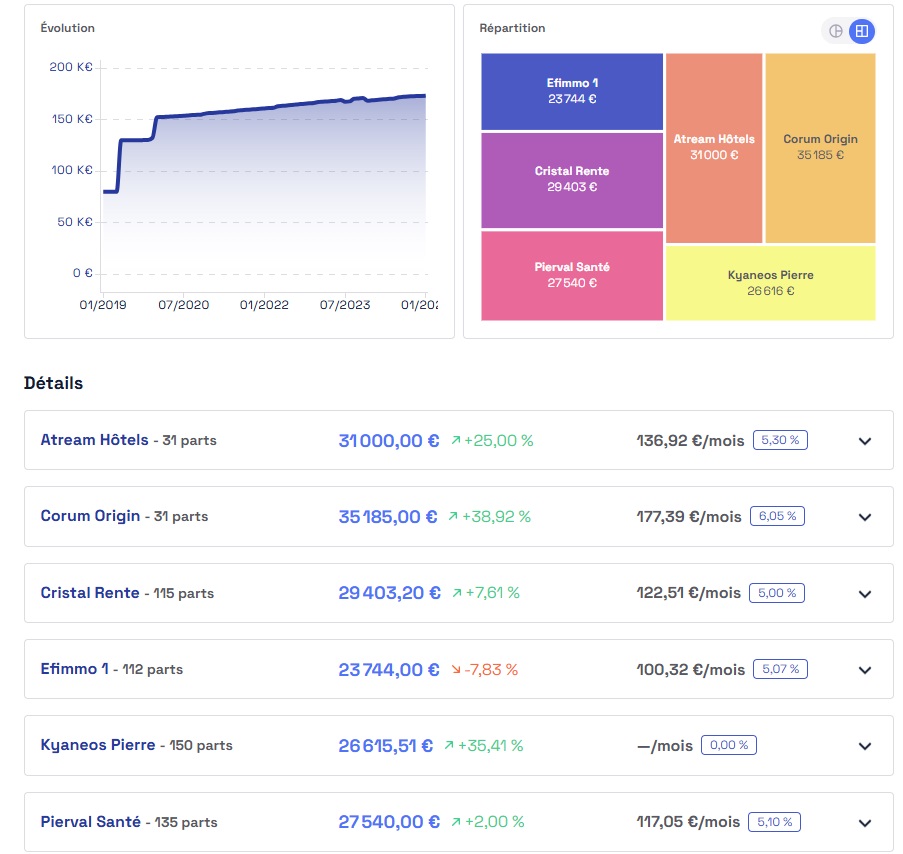Click the 35 185,00 € amount

(x=388, y=517)
